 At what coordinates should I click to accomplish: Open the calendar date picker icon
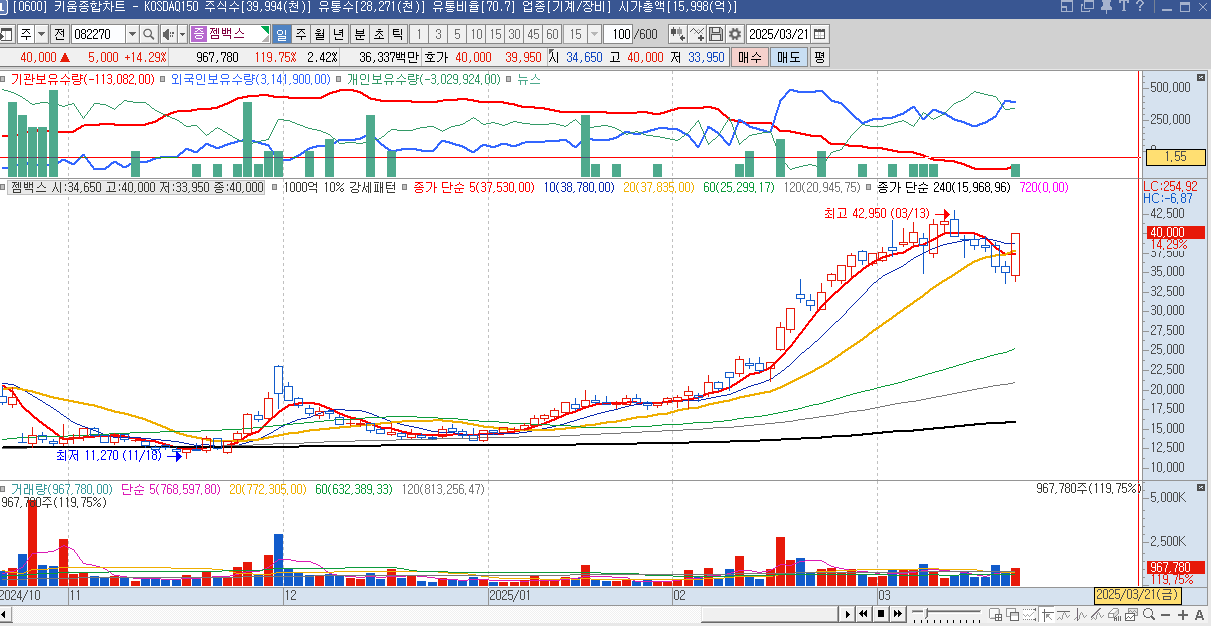[x=820, y=34]
